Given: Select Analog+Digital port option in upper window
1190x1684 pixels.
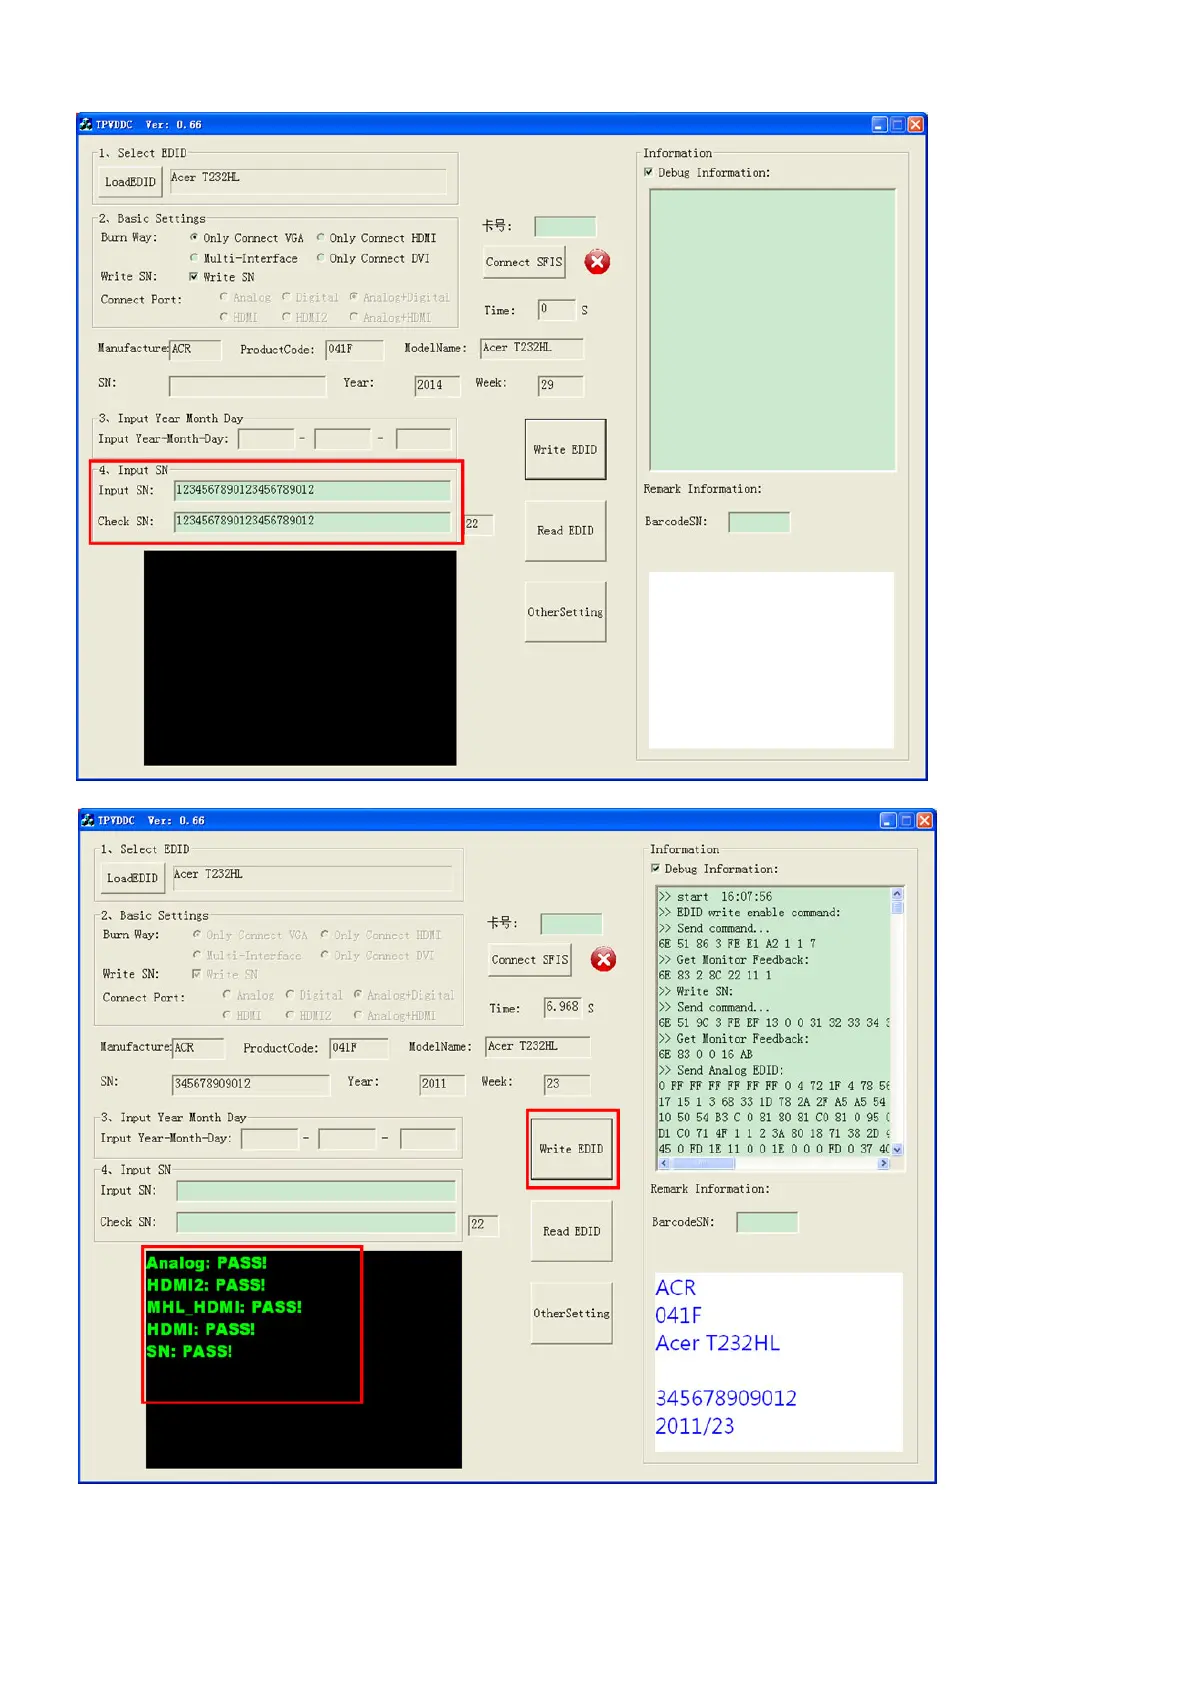Looking at the screenshot, I should pyautogui.click(x=400, y=297).
